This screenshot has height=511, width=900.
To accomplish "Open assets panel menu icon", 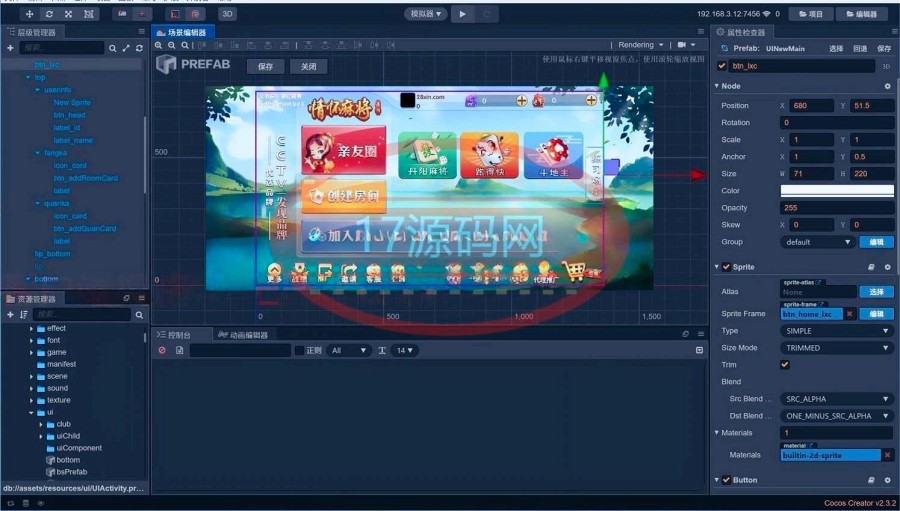I will tap(141, 298).
